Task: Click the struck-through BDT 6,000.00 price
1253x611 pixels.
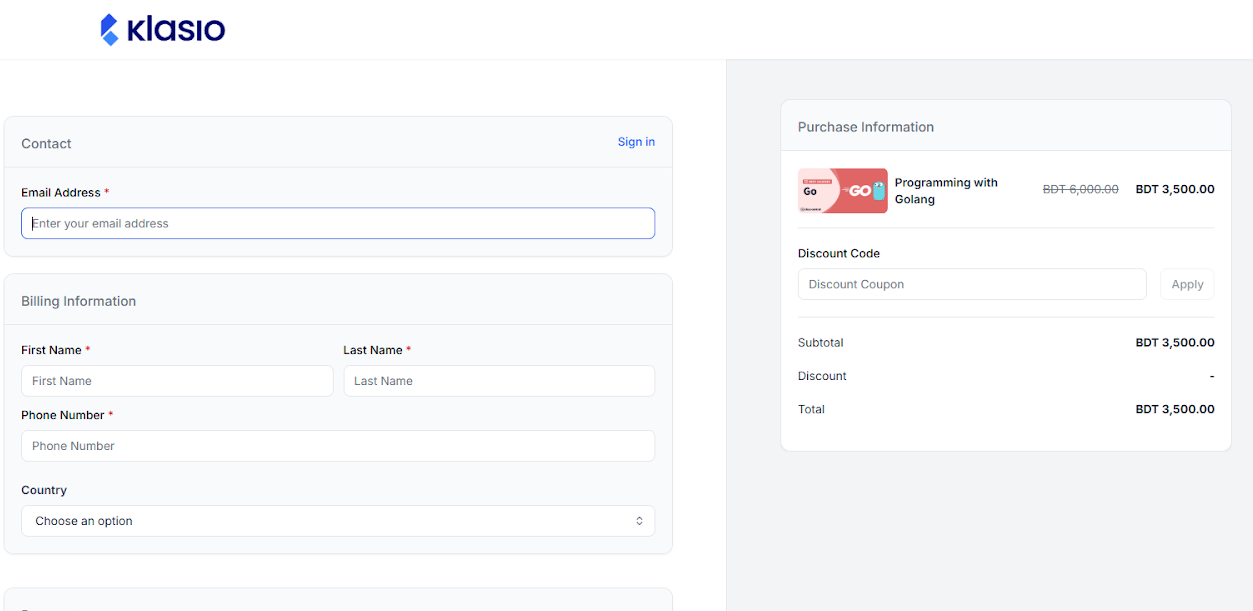Action: (x=1080, y=189)
